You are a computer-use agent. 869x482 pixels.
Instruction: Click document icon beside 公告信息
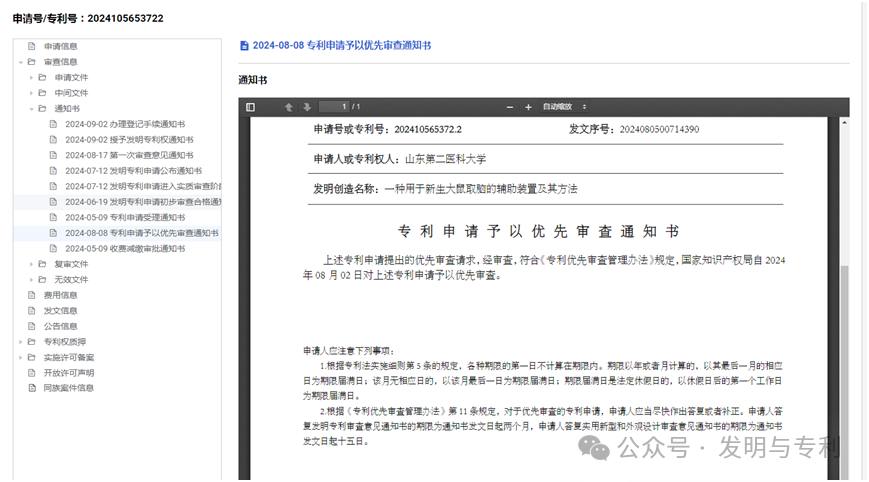[32, 326]
